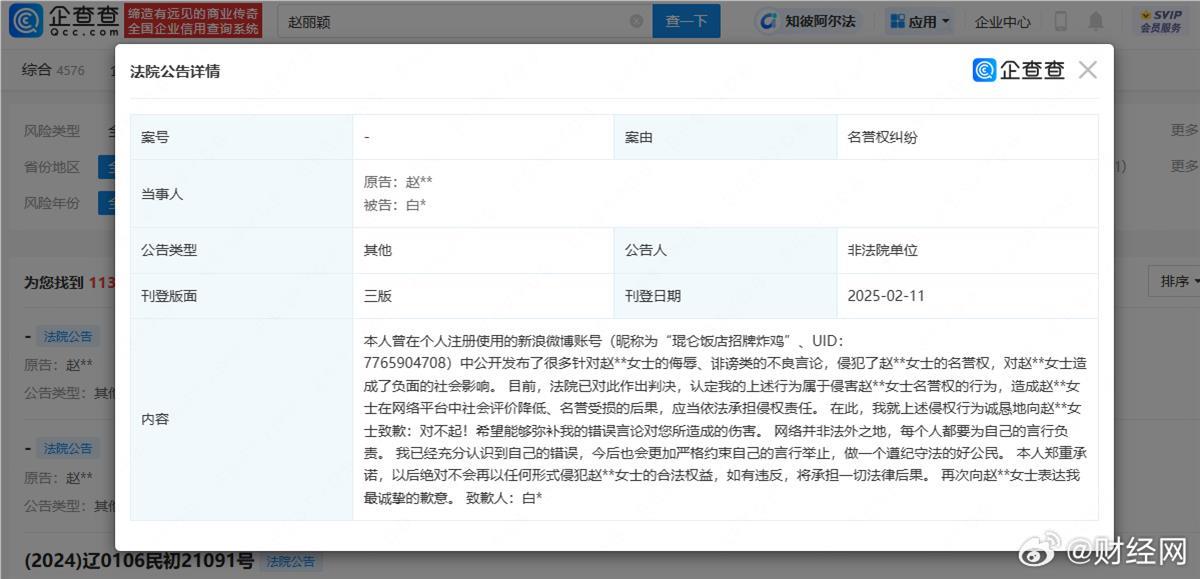Click a 法院公告 tag label
The image size is (1200, 579).
coord(67,336)
